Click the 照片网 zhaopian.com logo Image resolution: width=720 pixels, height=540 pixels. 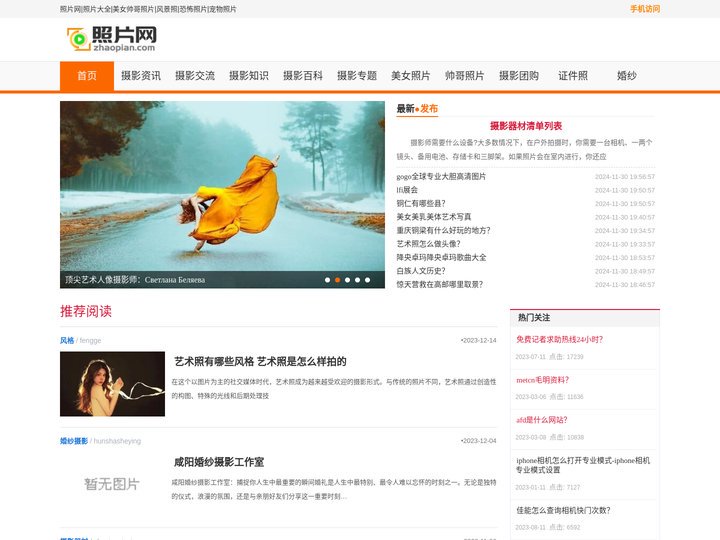click(x=112, y=39)
